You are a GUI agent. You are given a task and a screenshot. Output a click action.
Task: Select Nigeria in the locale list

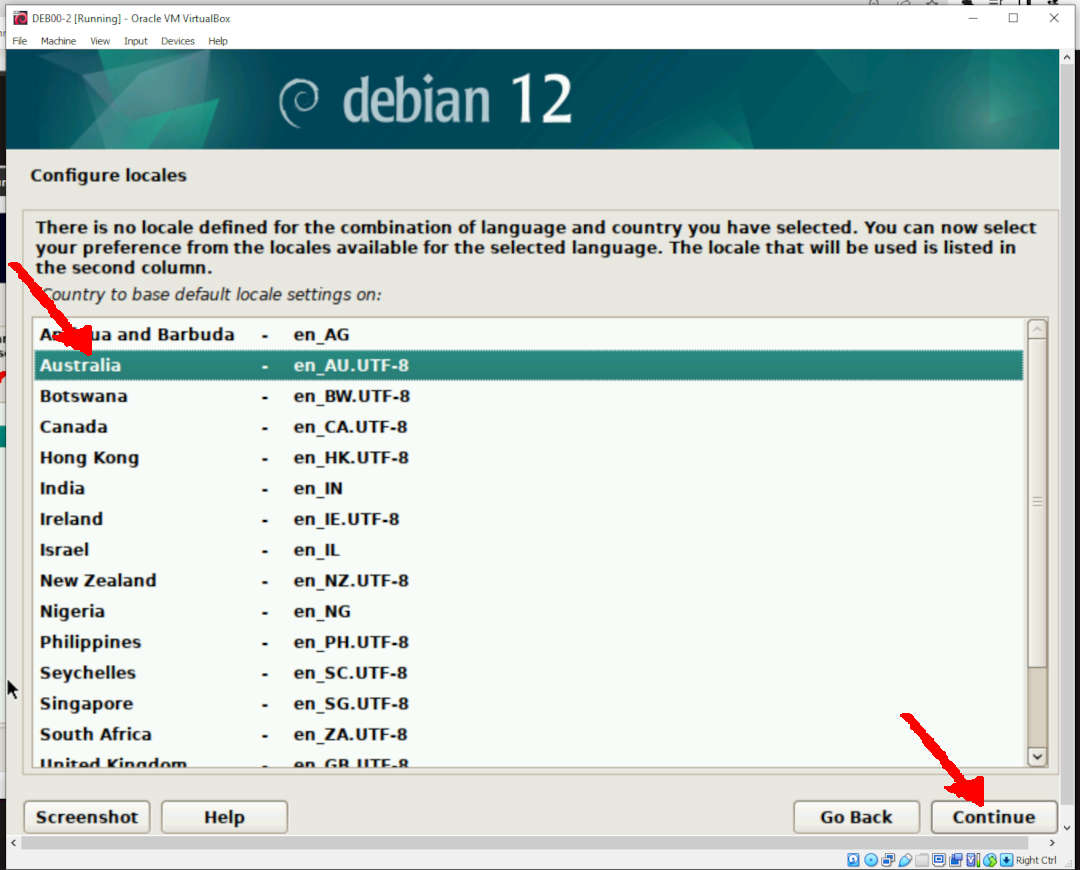(528, 611)
